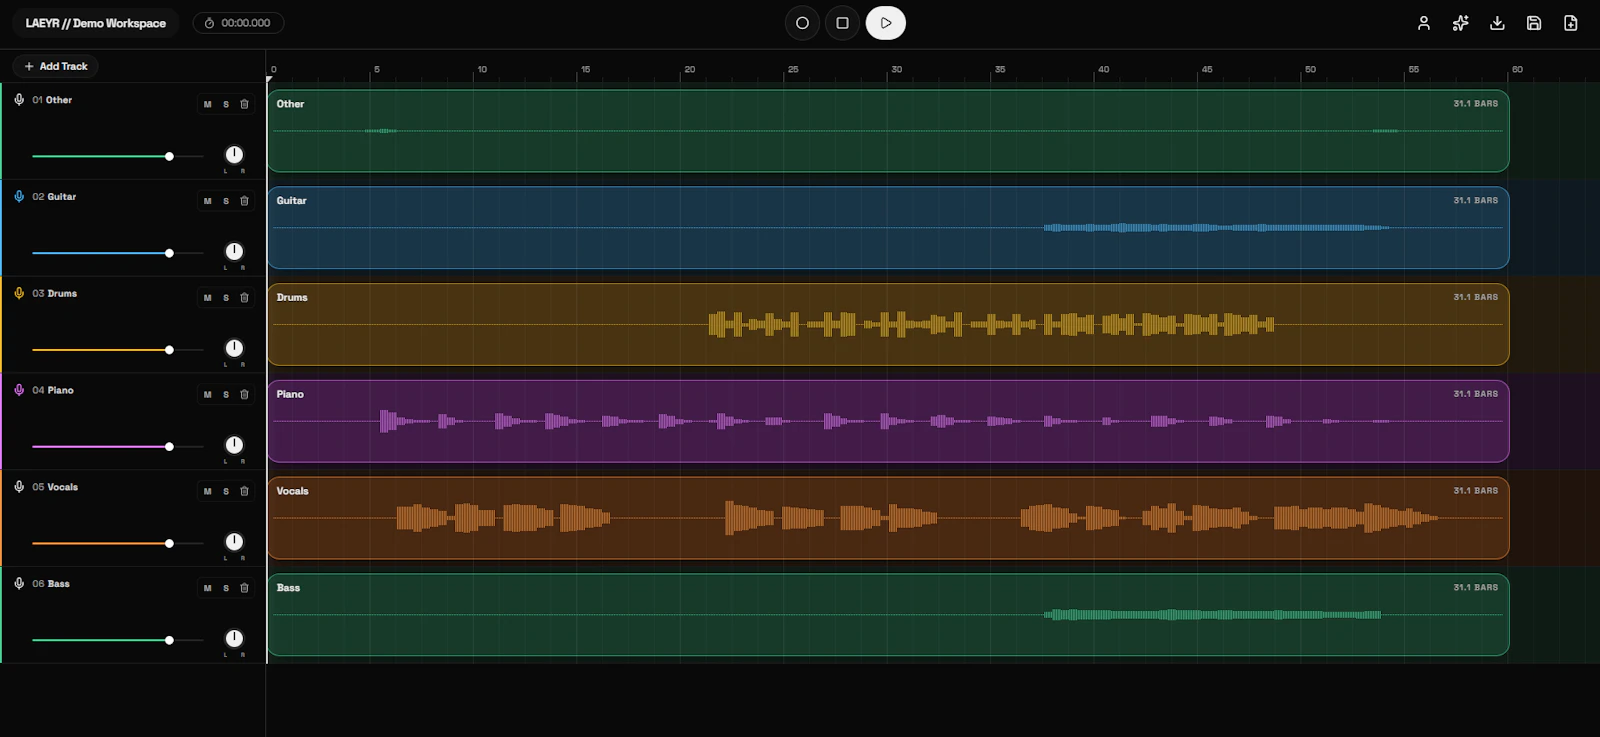Solo the 04 Piano track
Viewport: 1600px width, 737px height.
coord(226,395)
